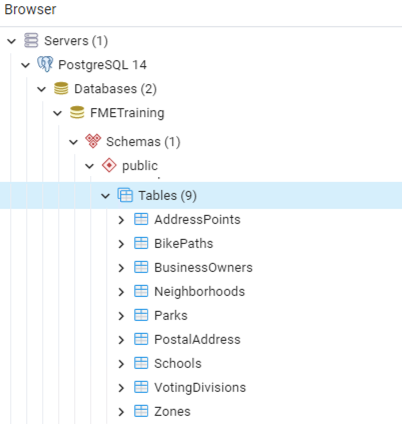Collapse the Servers (1) node
Image resolution: width=402 pixels, height=424 pixels.
[x=12, y=41]
